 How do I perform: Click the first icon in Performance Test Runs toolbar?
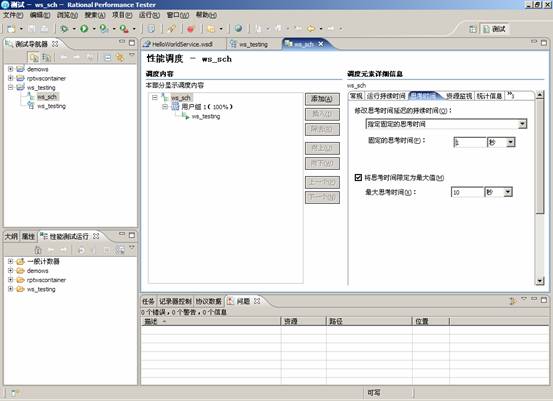point(38,250)
